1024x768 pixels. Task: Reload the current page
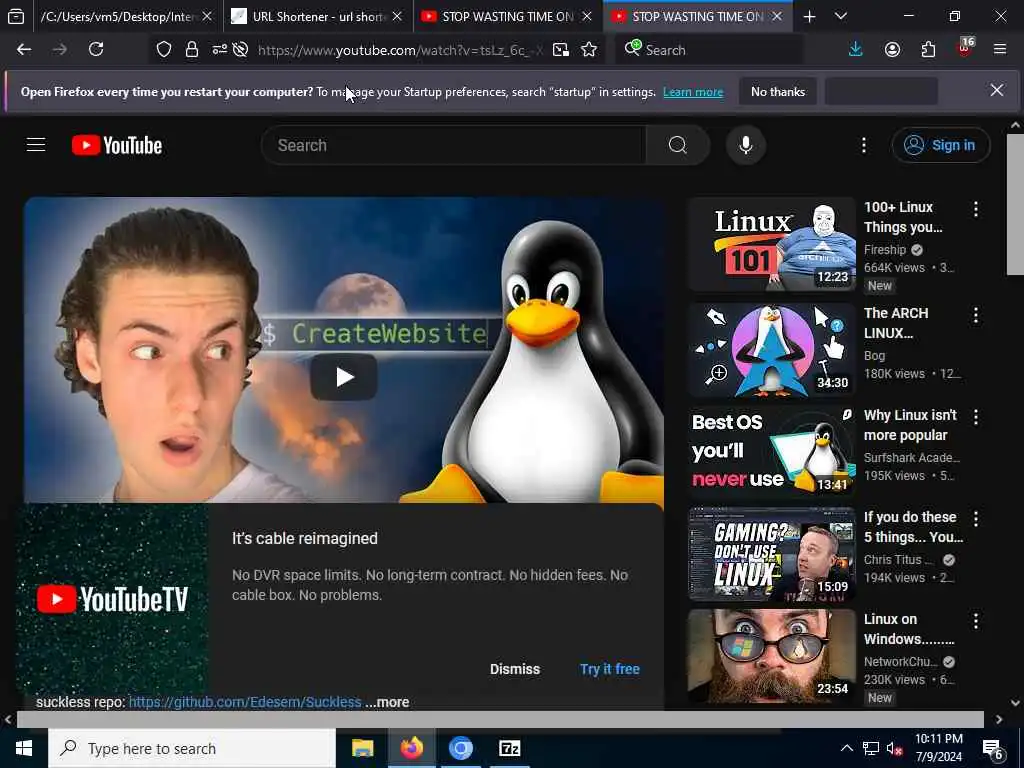(96, 50)
